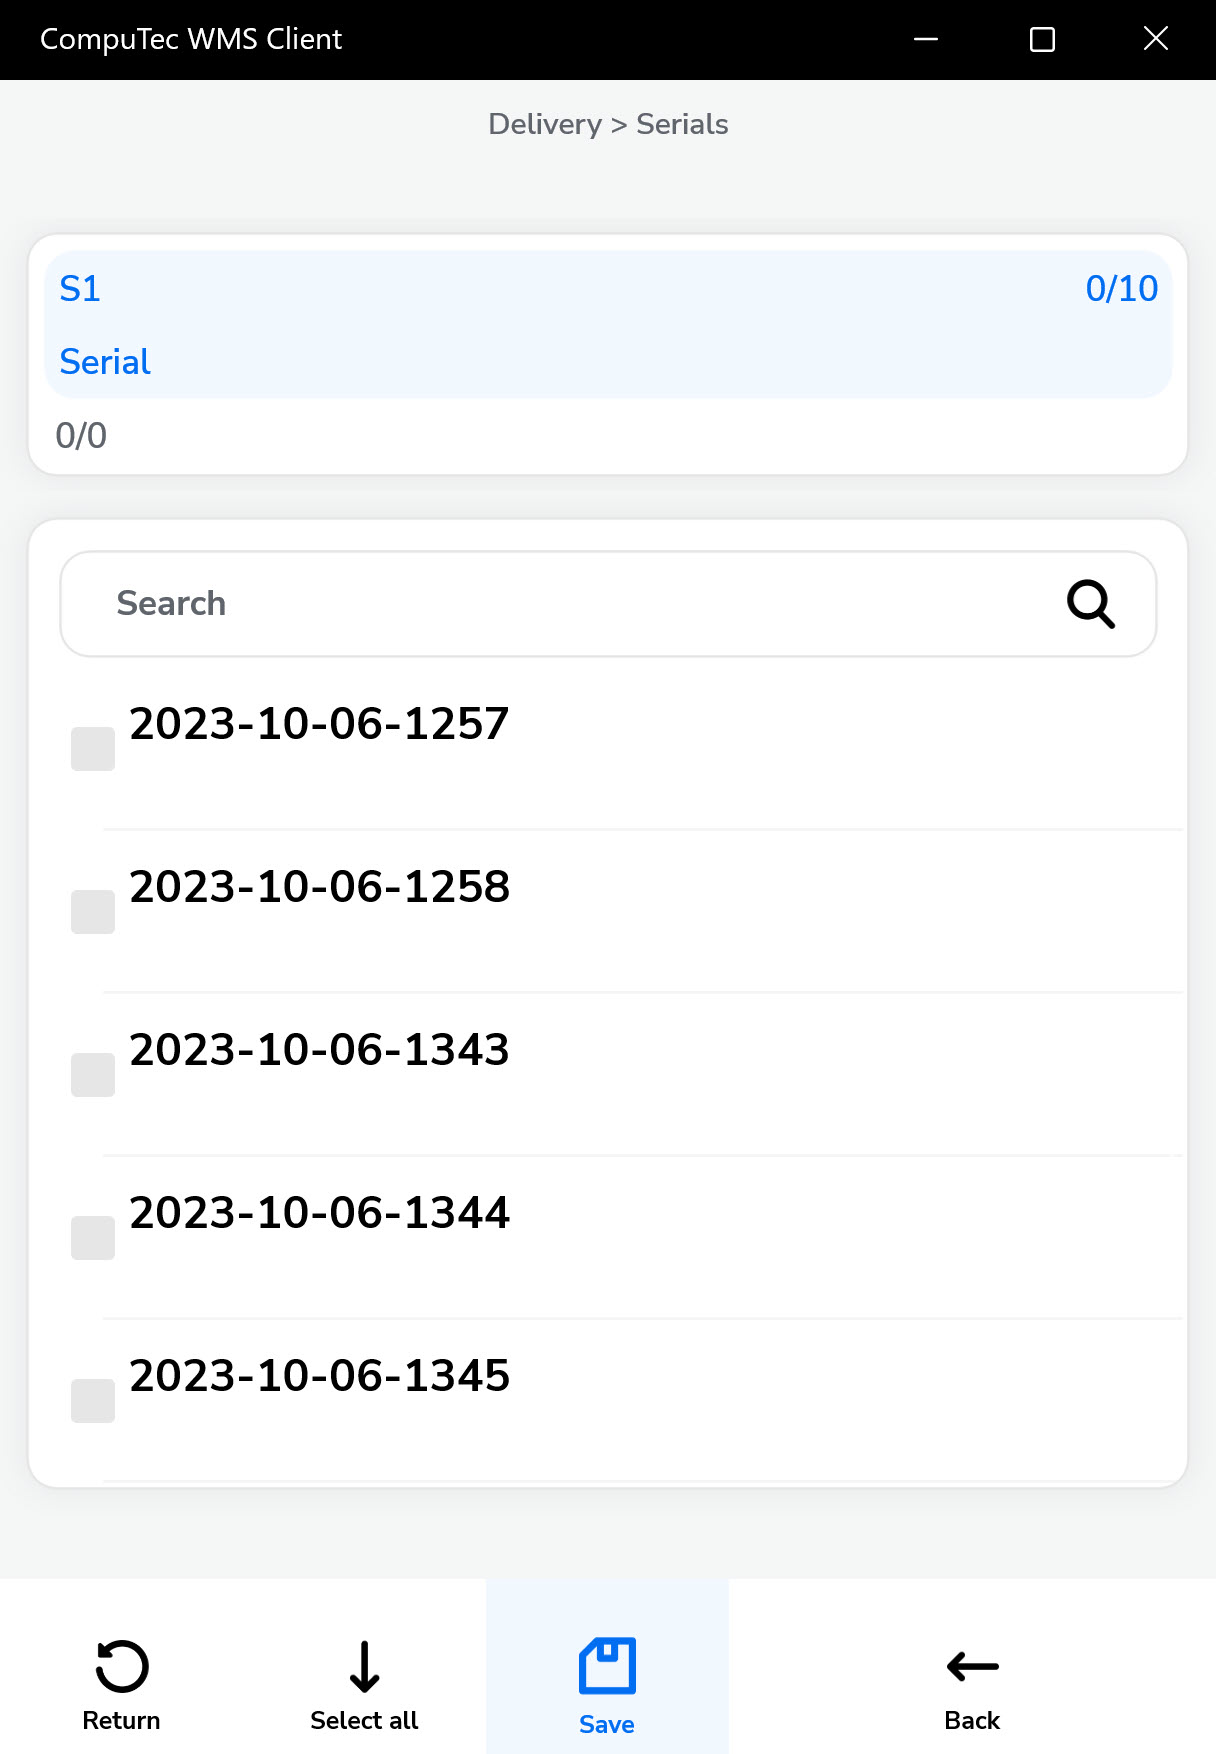Click the Select all text label
This screenshot has width=1216, height=1754.
[364, 1720]
